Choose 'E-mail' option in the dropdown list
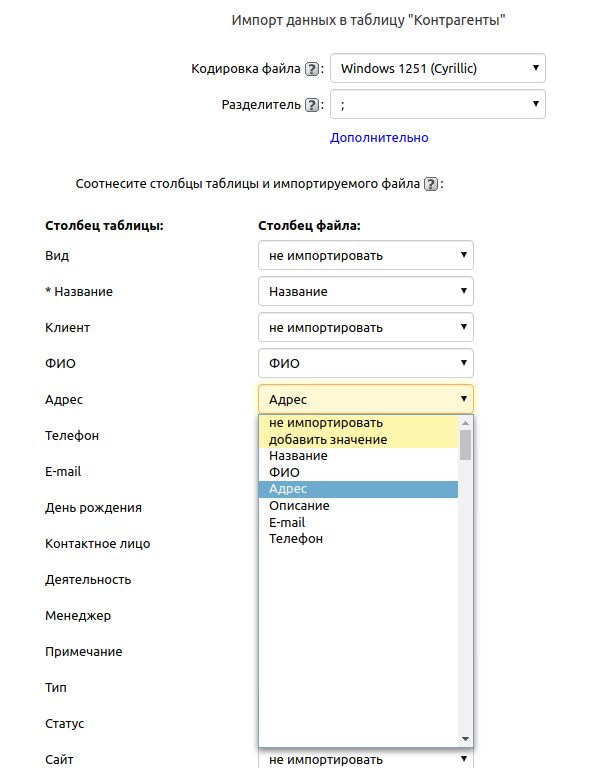The height and width of the screenshot is (773, 609). point(287,523)
